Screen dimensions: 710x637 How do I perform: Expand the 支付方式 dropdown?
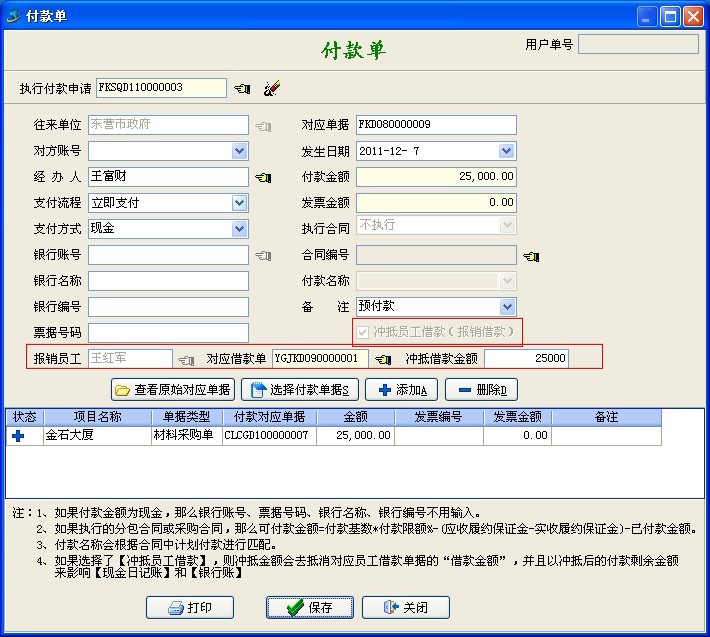(239, 229)
